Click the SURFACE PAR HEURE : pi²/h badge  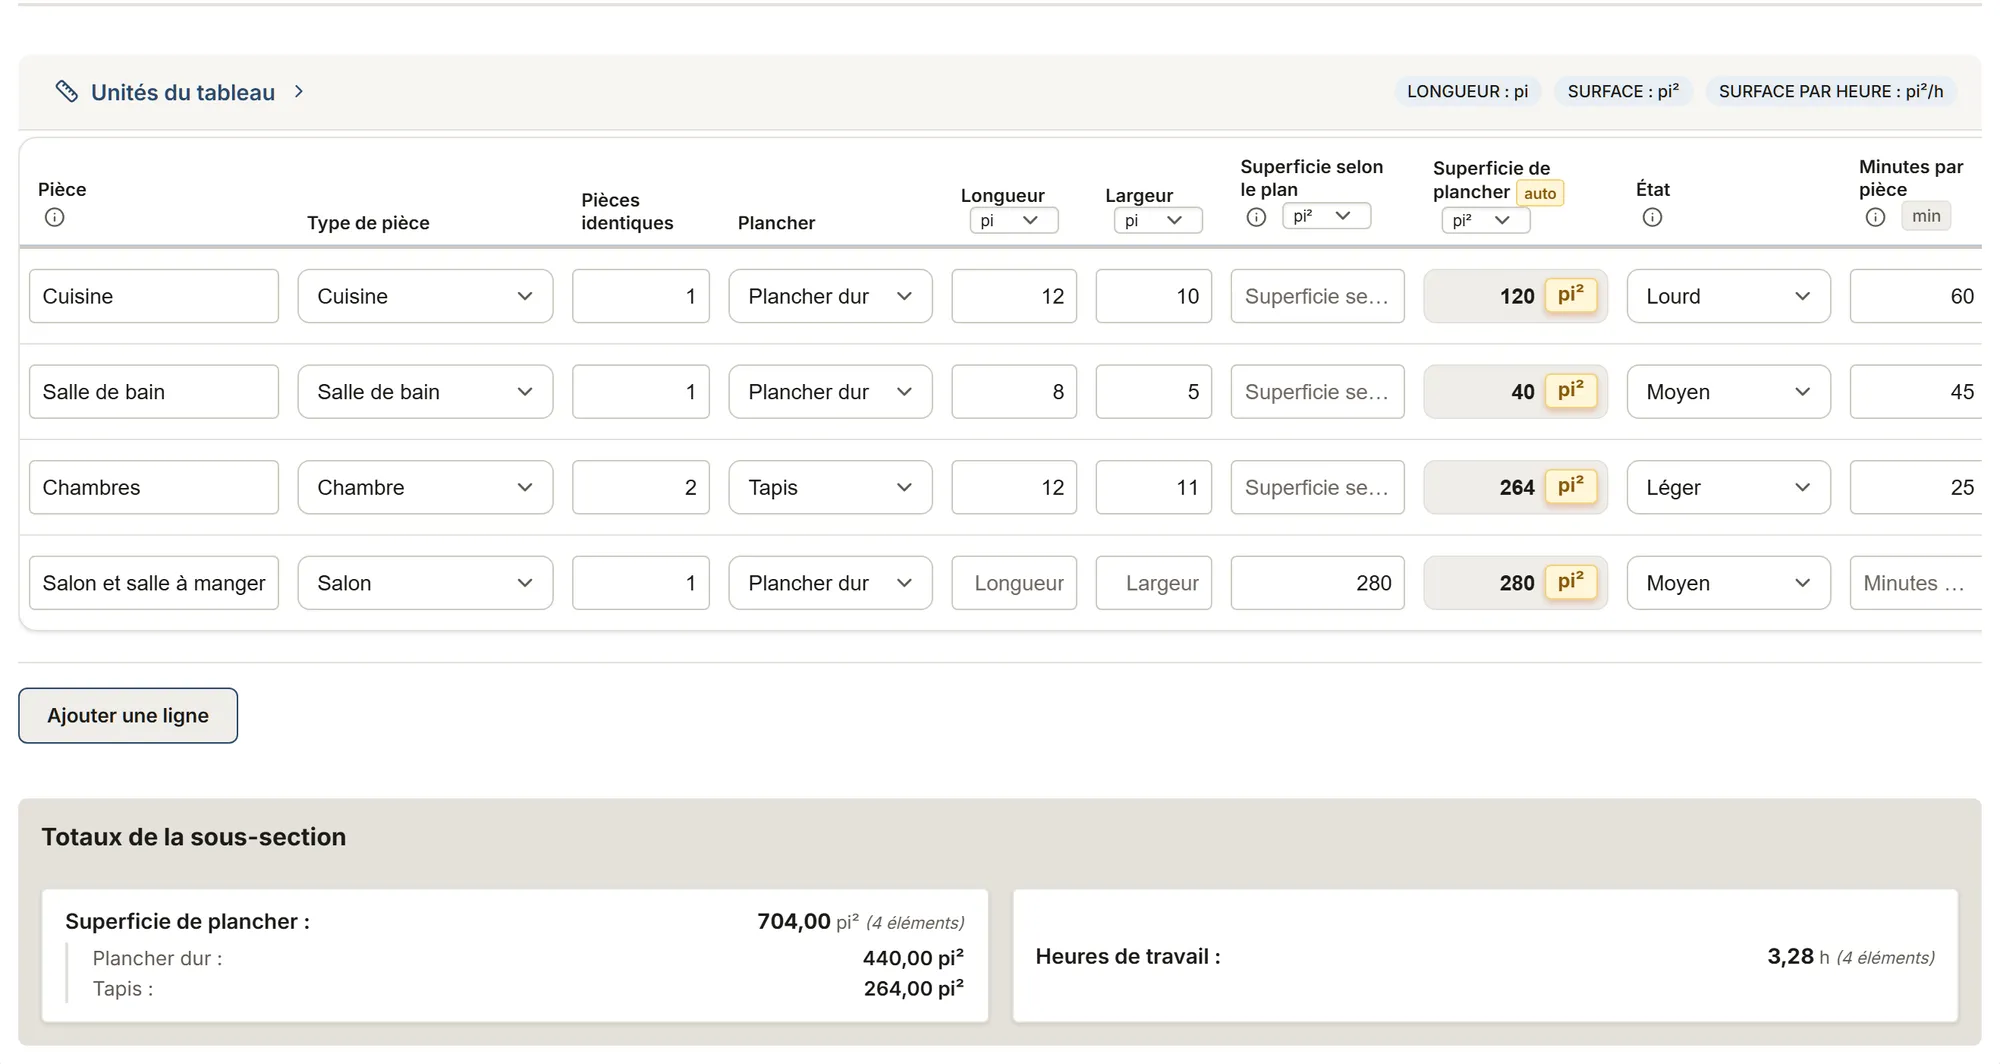[1831, 92]
